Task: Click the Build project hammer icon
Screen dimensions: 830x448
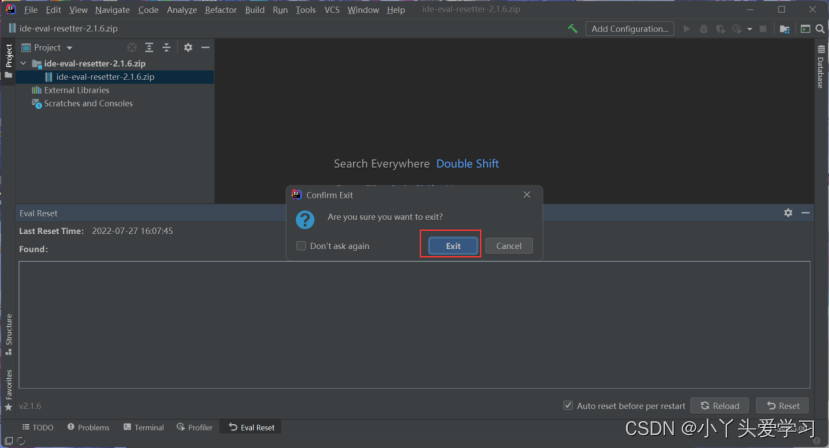Action: [573, 29]
